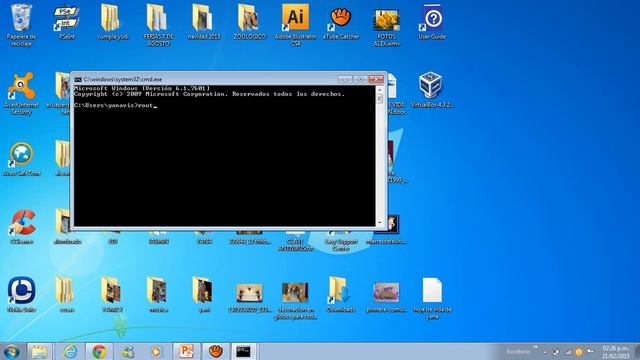Image resolution: width=640 pixels, height=360 pixels.
Task: Open the Downloads folder shortcut
Action: coord(341,295)
